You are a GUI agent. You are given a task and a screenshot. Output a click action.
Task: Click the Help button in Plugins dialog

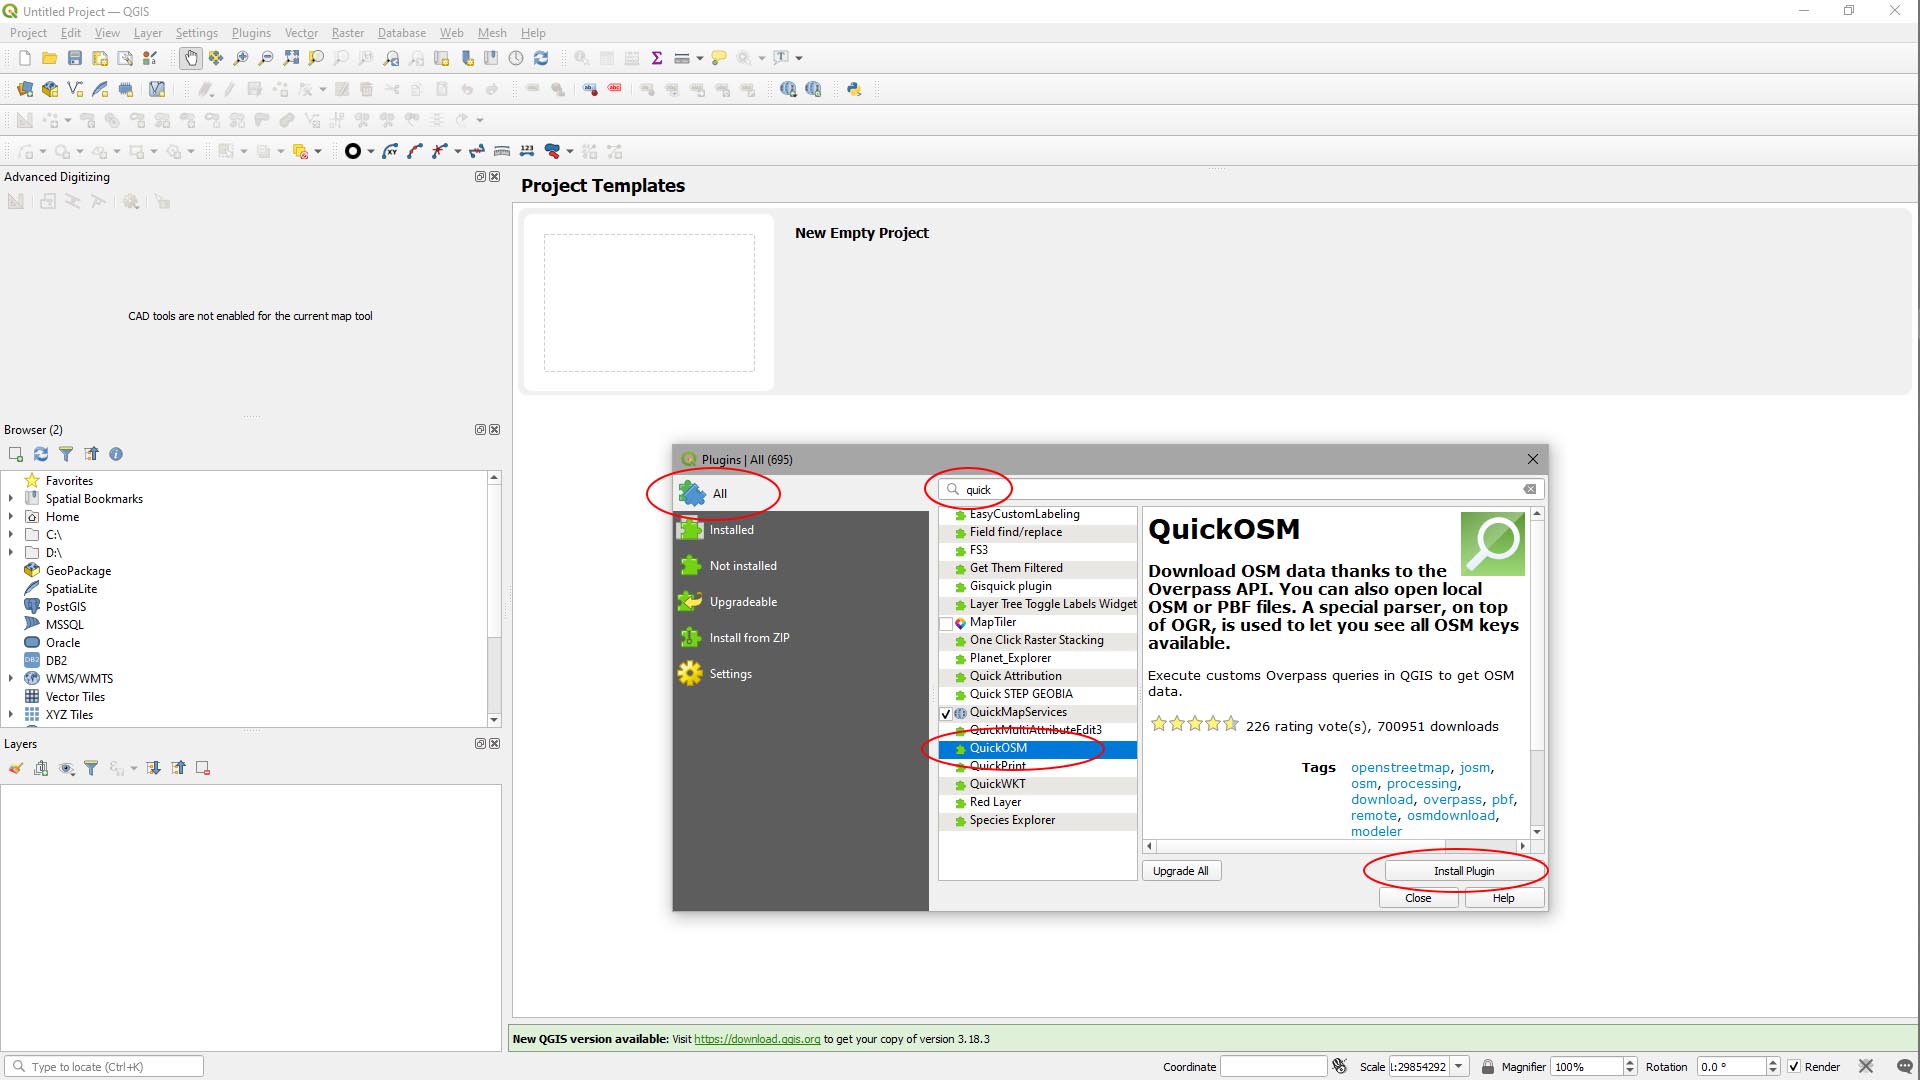tap(1503, 898)
